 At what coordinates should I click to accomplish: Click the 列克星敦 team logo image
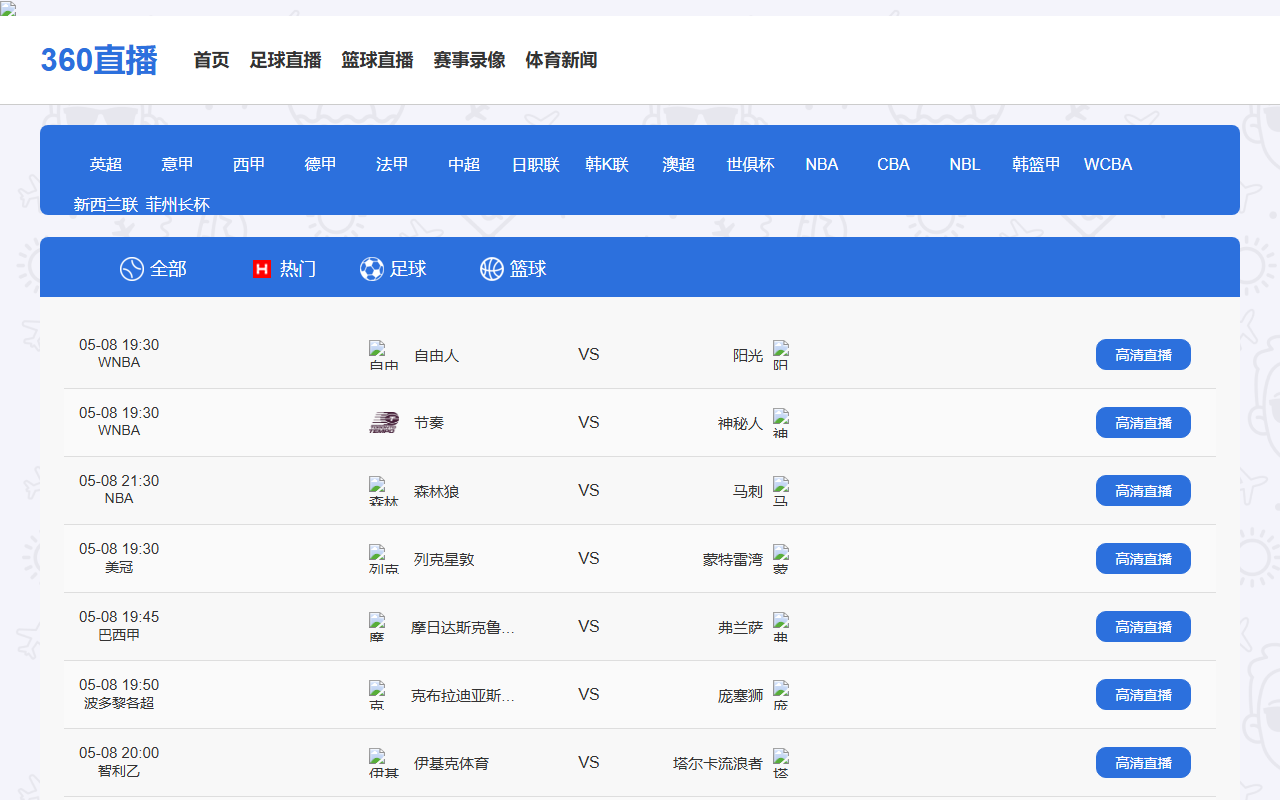(x=384, y=559)
